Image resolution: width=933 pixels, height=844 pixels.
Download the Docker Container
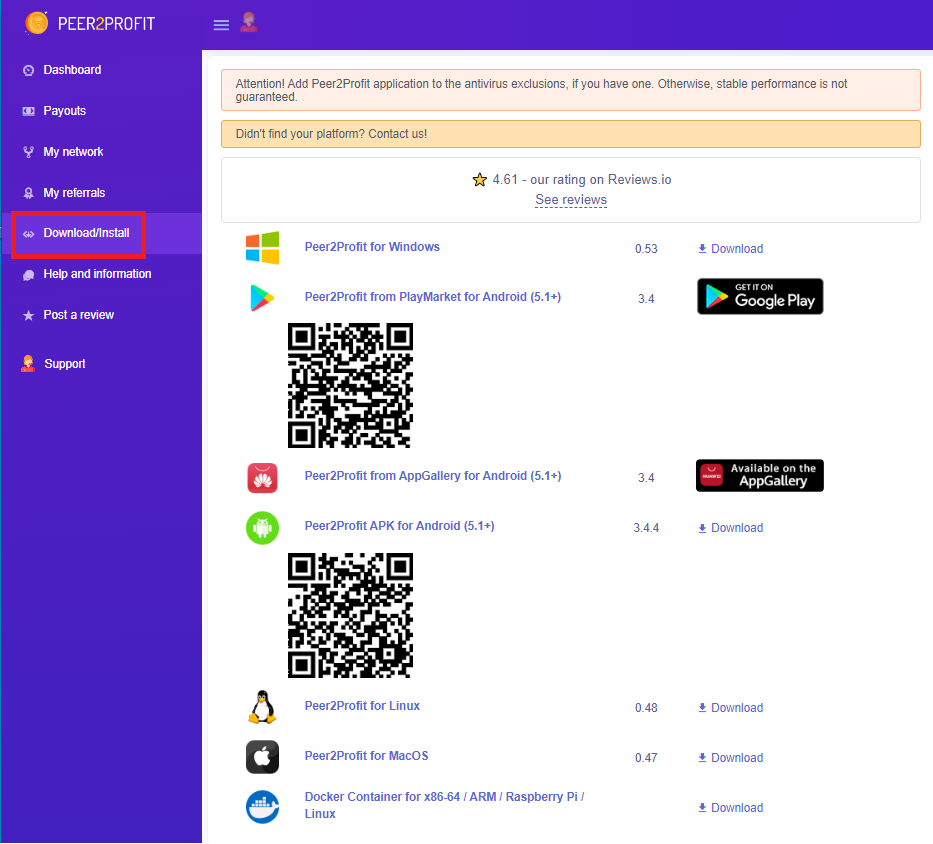point(731,808)
